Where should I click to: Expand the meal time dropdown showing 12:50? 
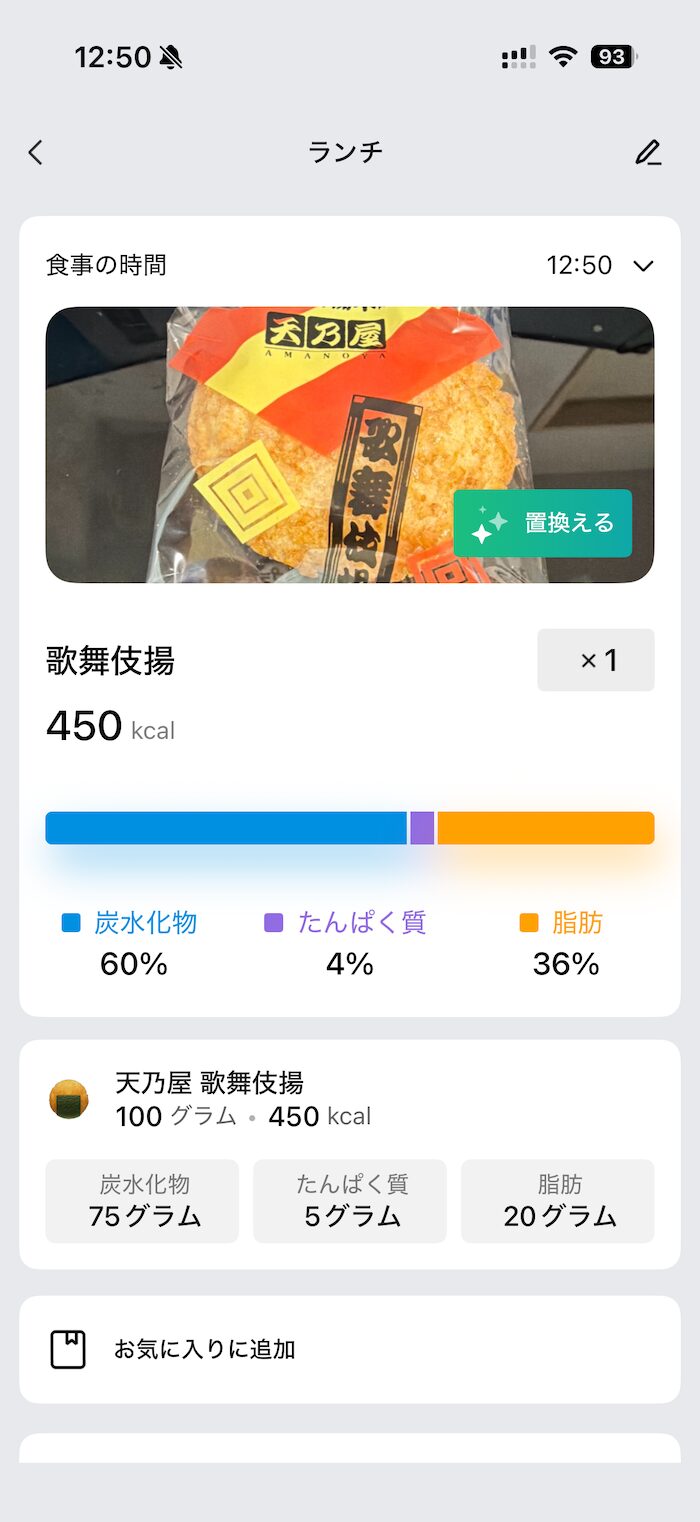pyautogui.click(x=643, y=265)
